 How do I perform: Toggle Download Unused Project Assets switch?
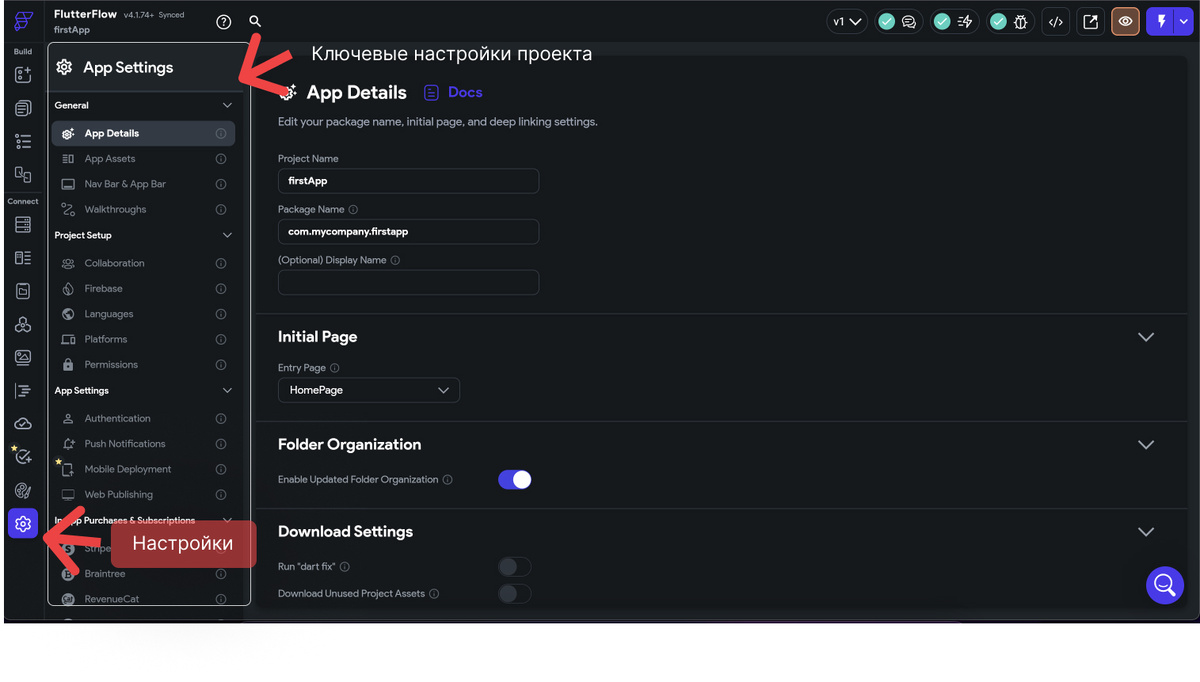point(514,593)
